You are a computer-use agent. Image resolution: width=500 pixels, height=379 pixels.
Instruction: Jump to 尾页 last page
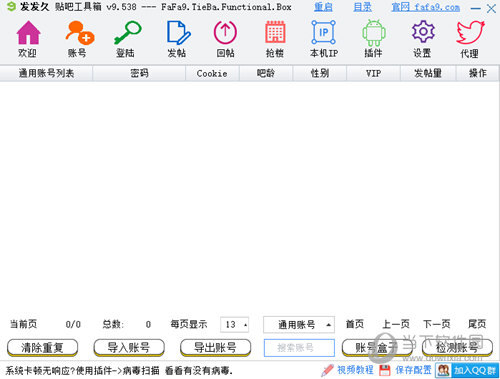pyautogui.click(x=477, y=324)
